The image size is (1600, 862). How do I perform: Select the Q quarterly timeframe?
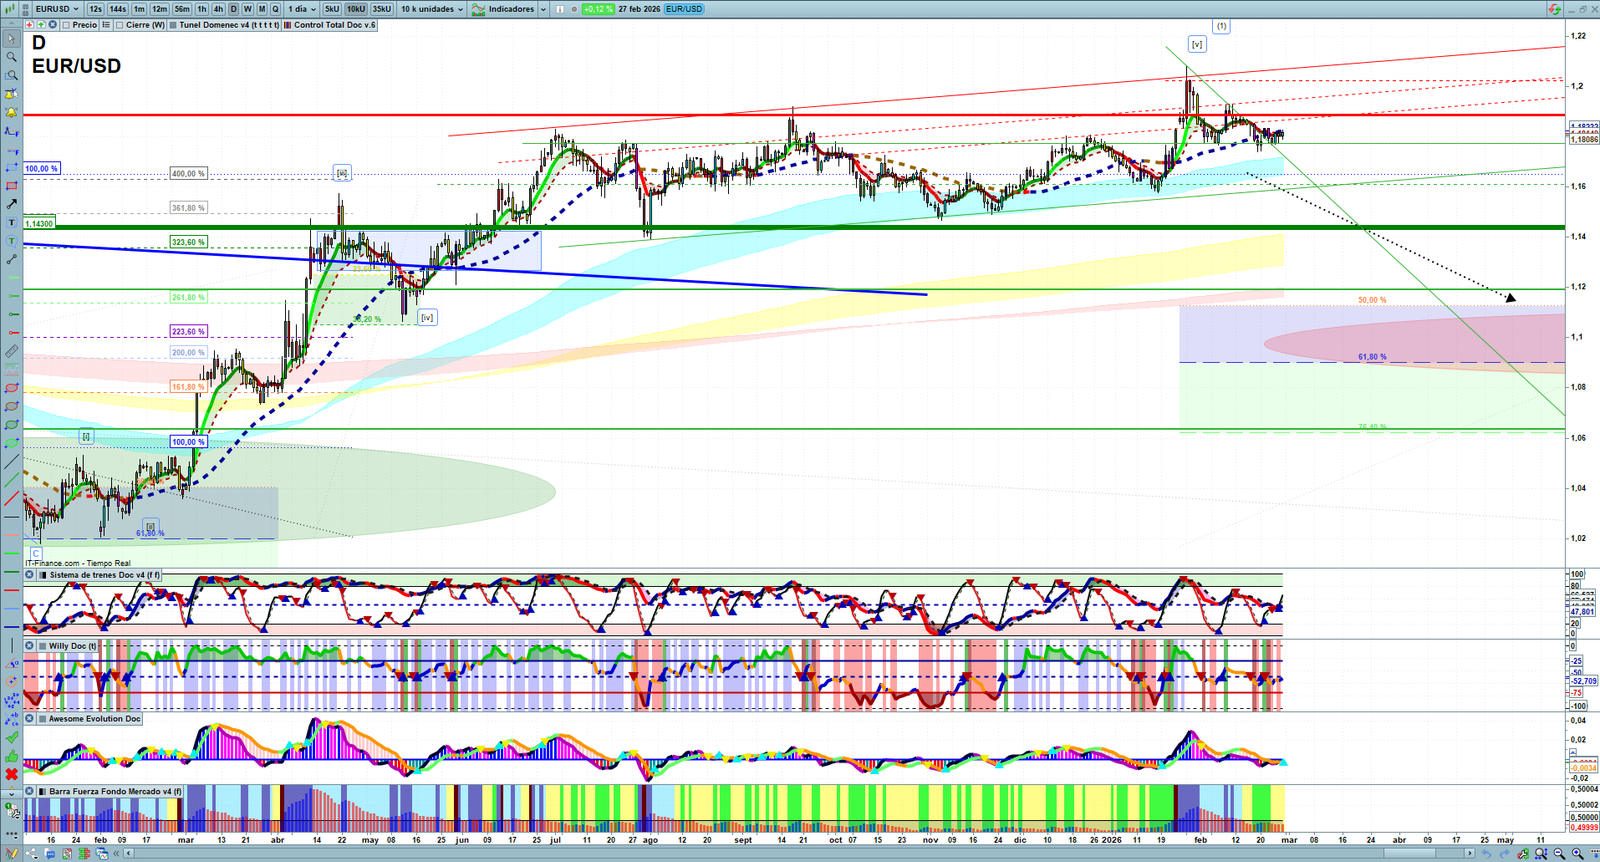pos(276,9)
